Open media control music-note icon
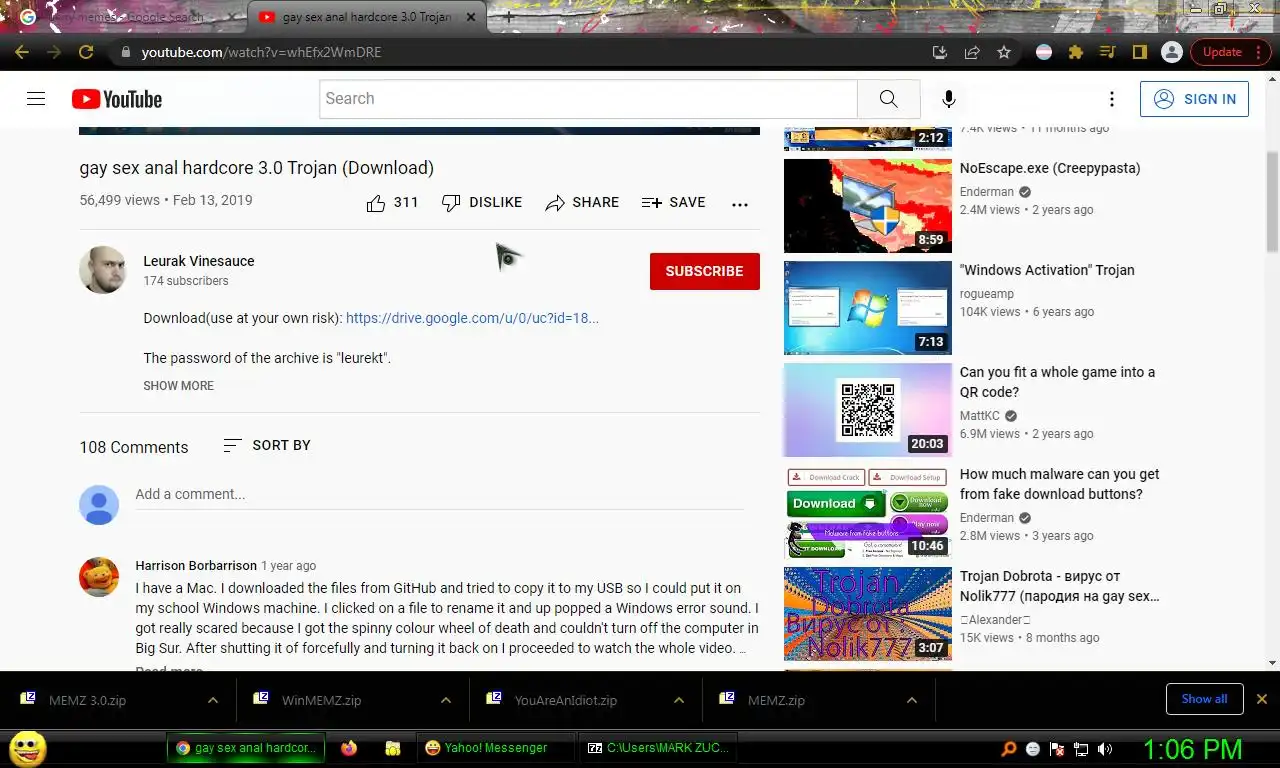Screen dimensions: 1280x768 click(1107, 52)
